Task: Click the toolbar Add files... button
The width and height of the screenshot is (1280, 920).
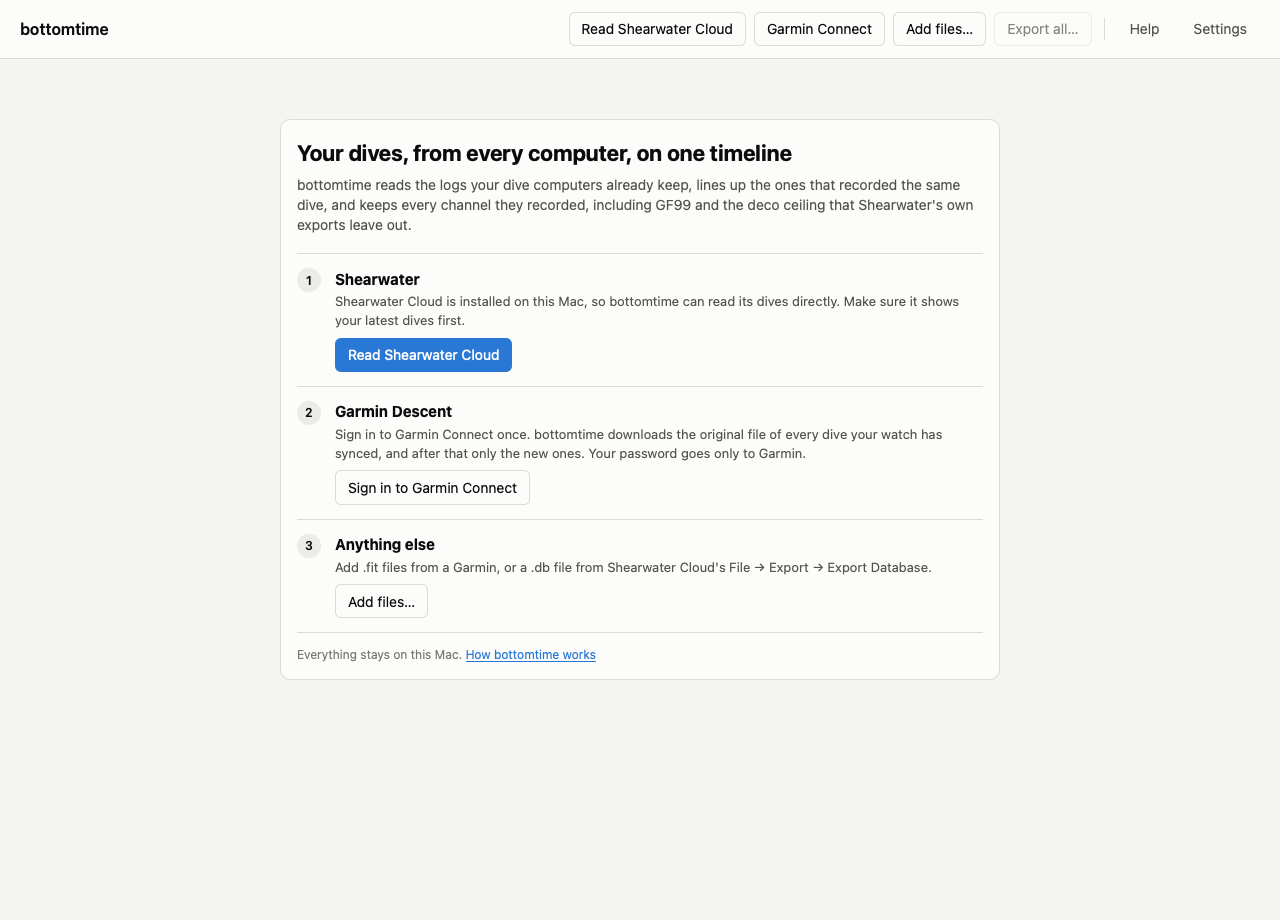Action: coord(939,29)
